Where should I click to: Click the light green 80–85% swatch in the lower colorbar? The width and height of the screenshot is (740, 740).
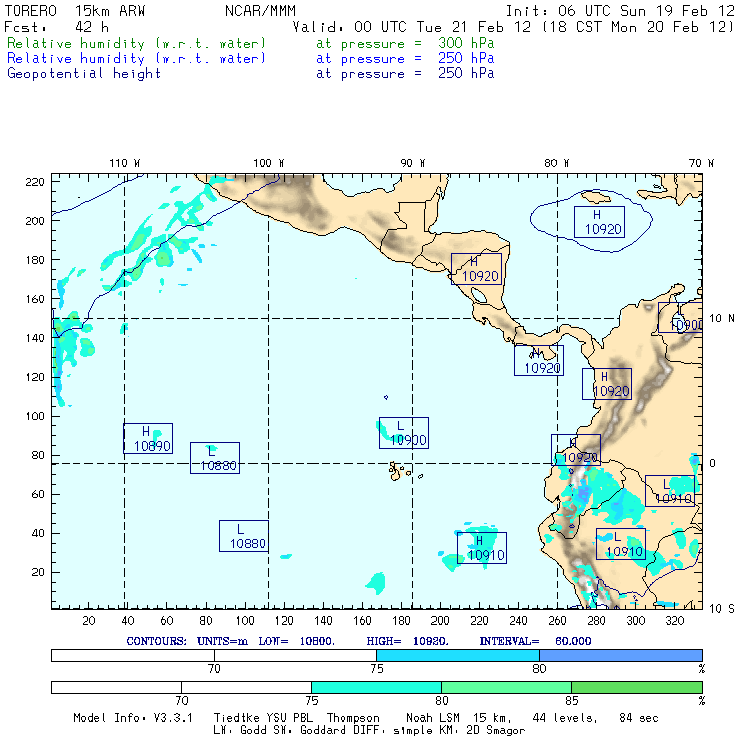(506, 688)
